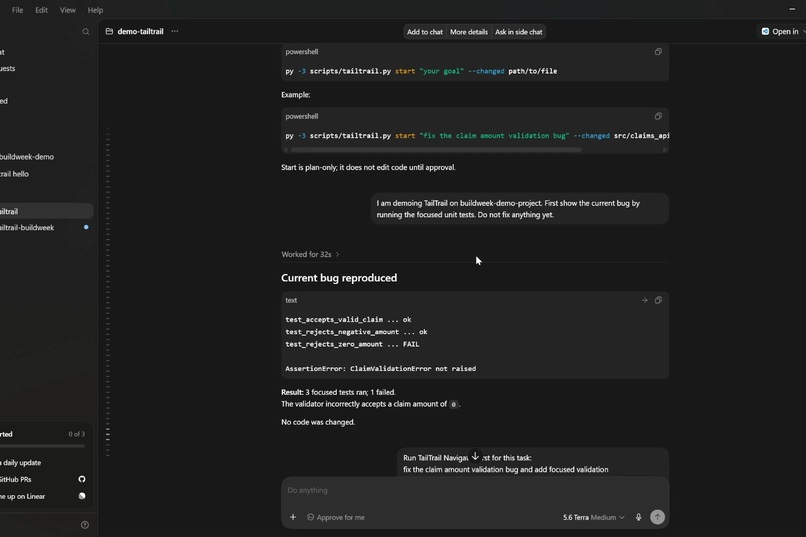
Task: Click the 'Do anything' input field
Action: coord(475,490)
